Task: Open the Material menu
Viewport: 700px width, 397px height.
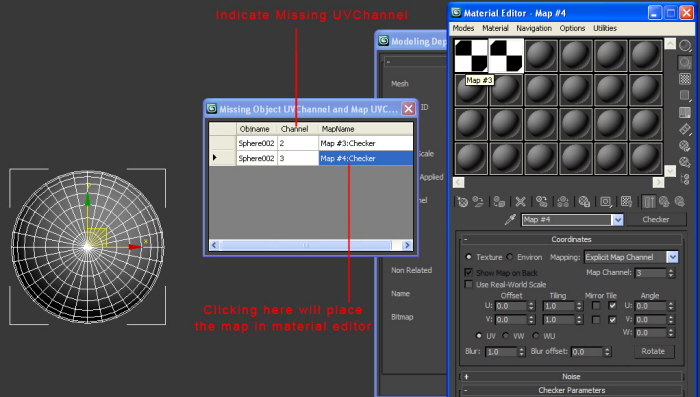Action: pos(495,28)
